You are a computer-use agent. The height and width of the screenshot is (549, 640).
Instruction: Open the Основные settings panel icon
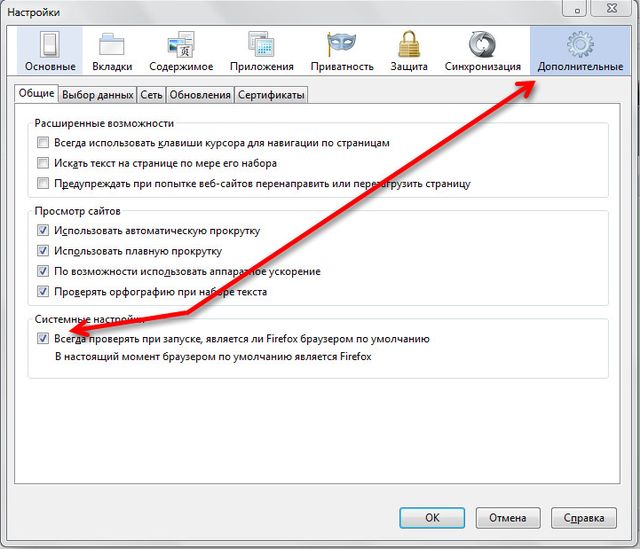(x=50, y=51)
